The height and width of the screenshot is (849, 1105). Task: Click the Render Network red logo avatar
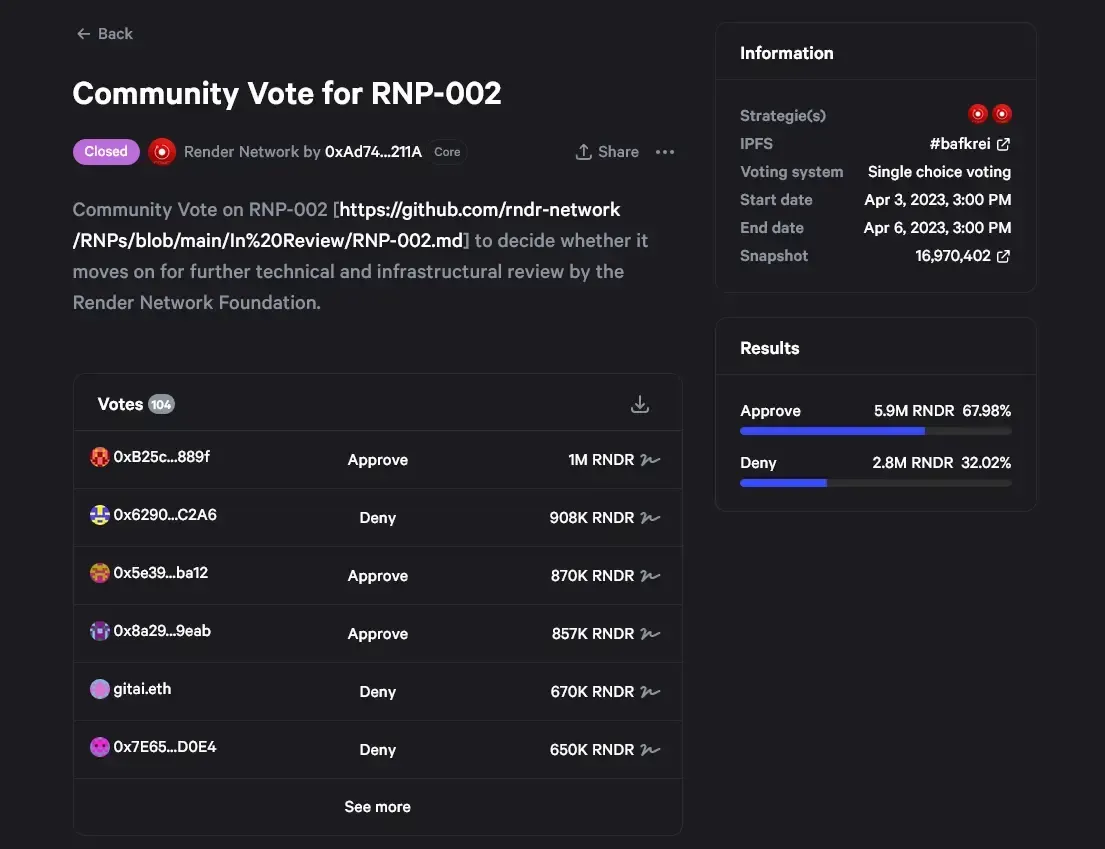coord(161,152)
